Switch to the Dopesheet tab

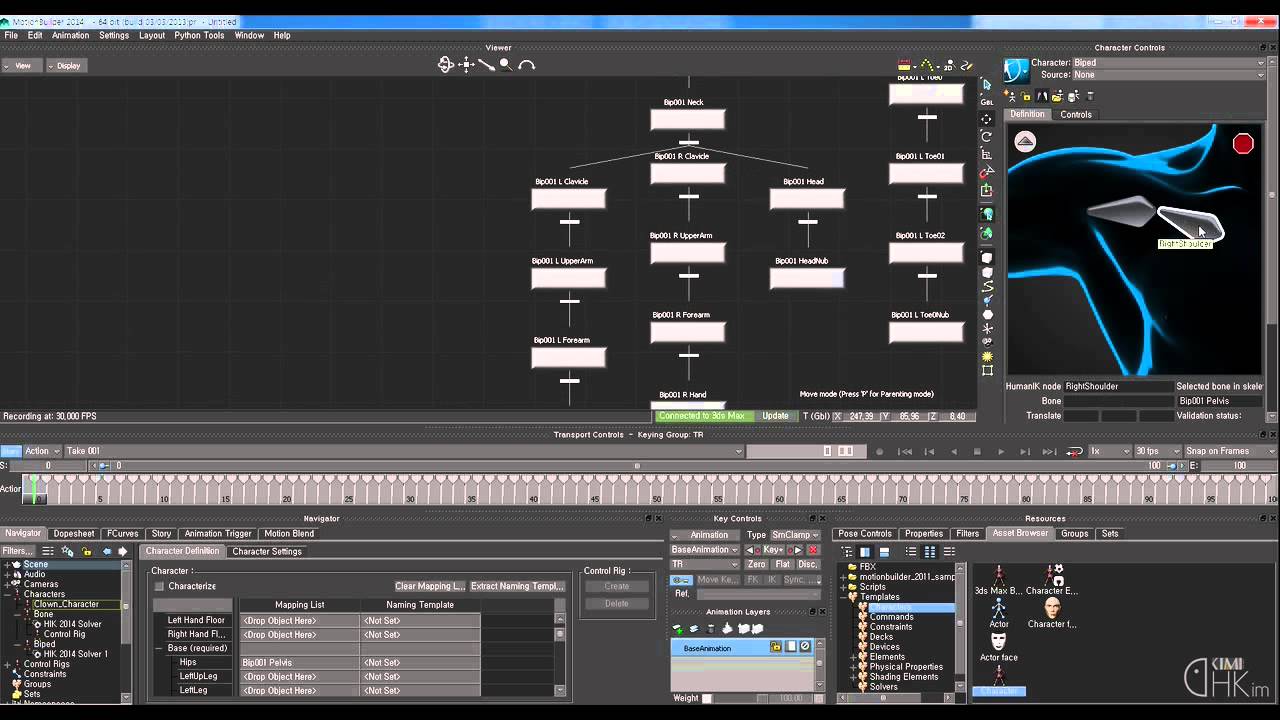point(74,534)
